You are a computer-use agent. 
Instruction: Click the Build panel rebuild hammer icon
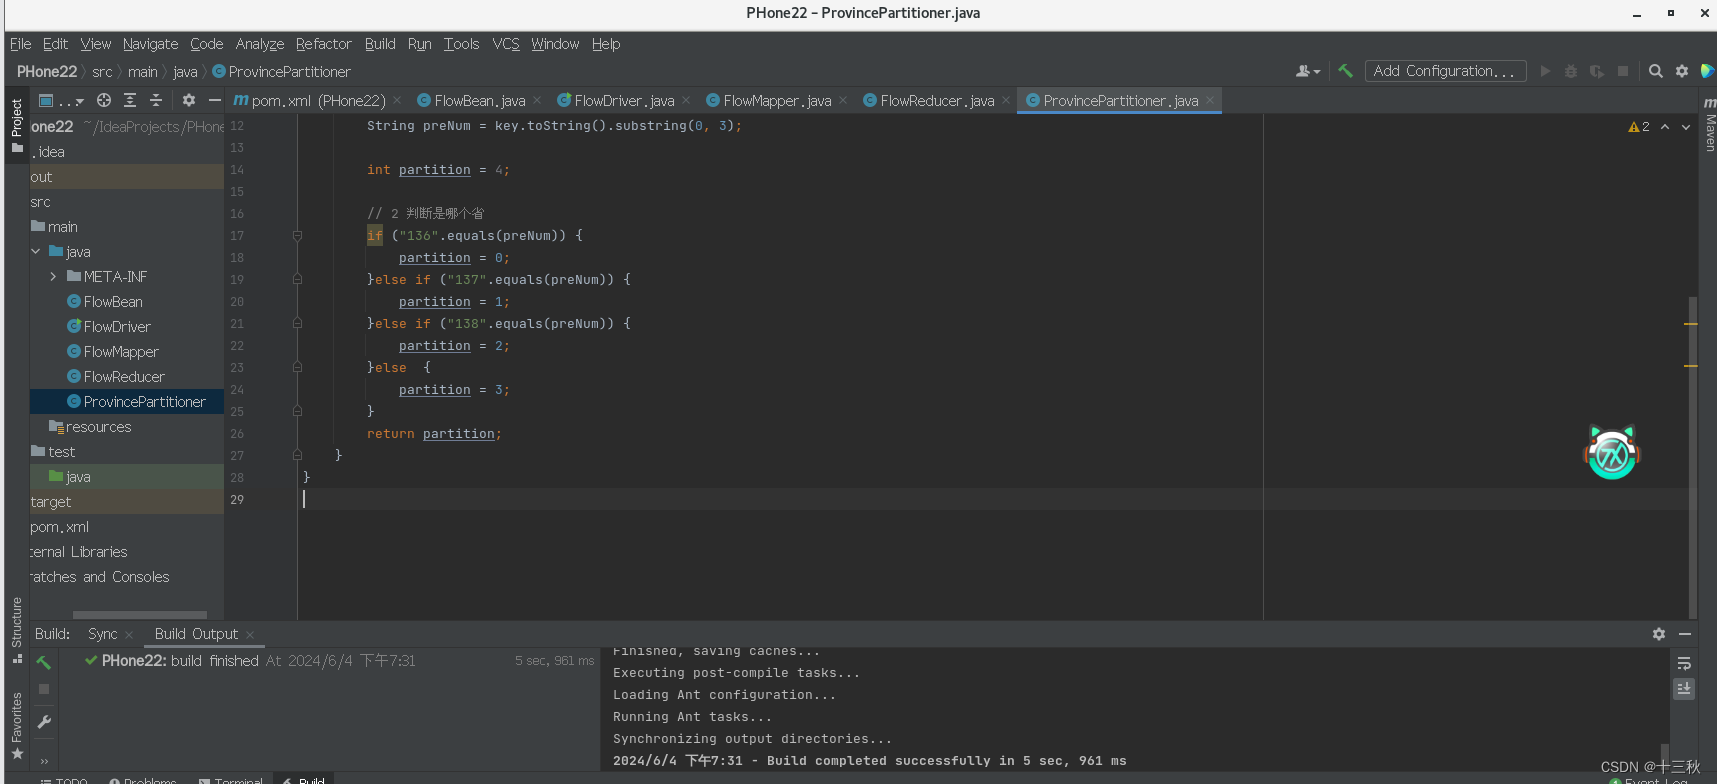click(x=44, y=662)
